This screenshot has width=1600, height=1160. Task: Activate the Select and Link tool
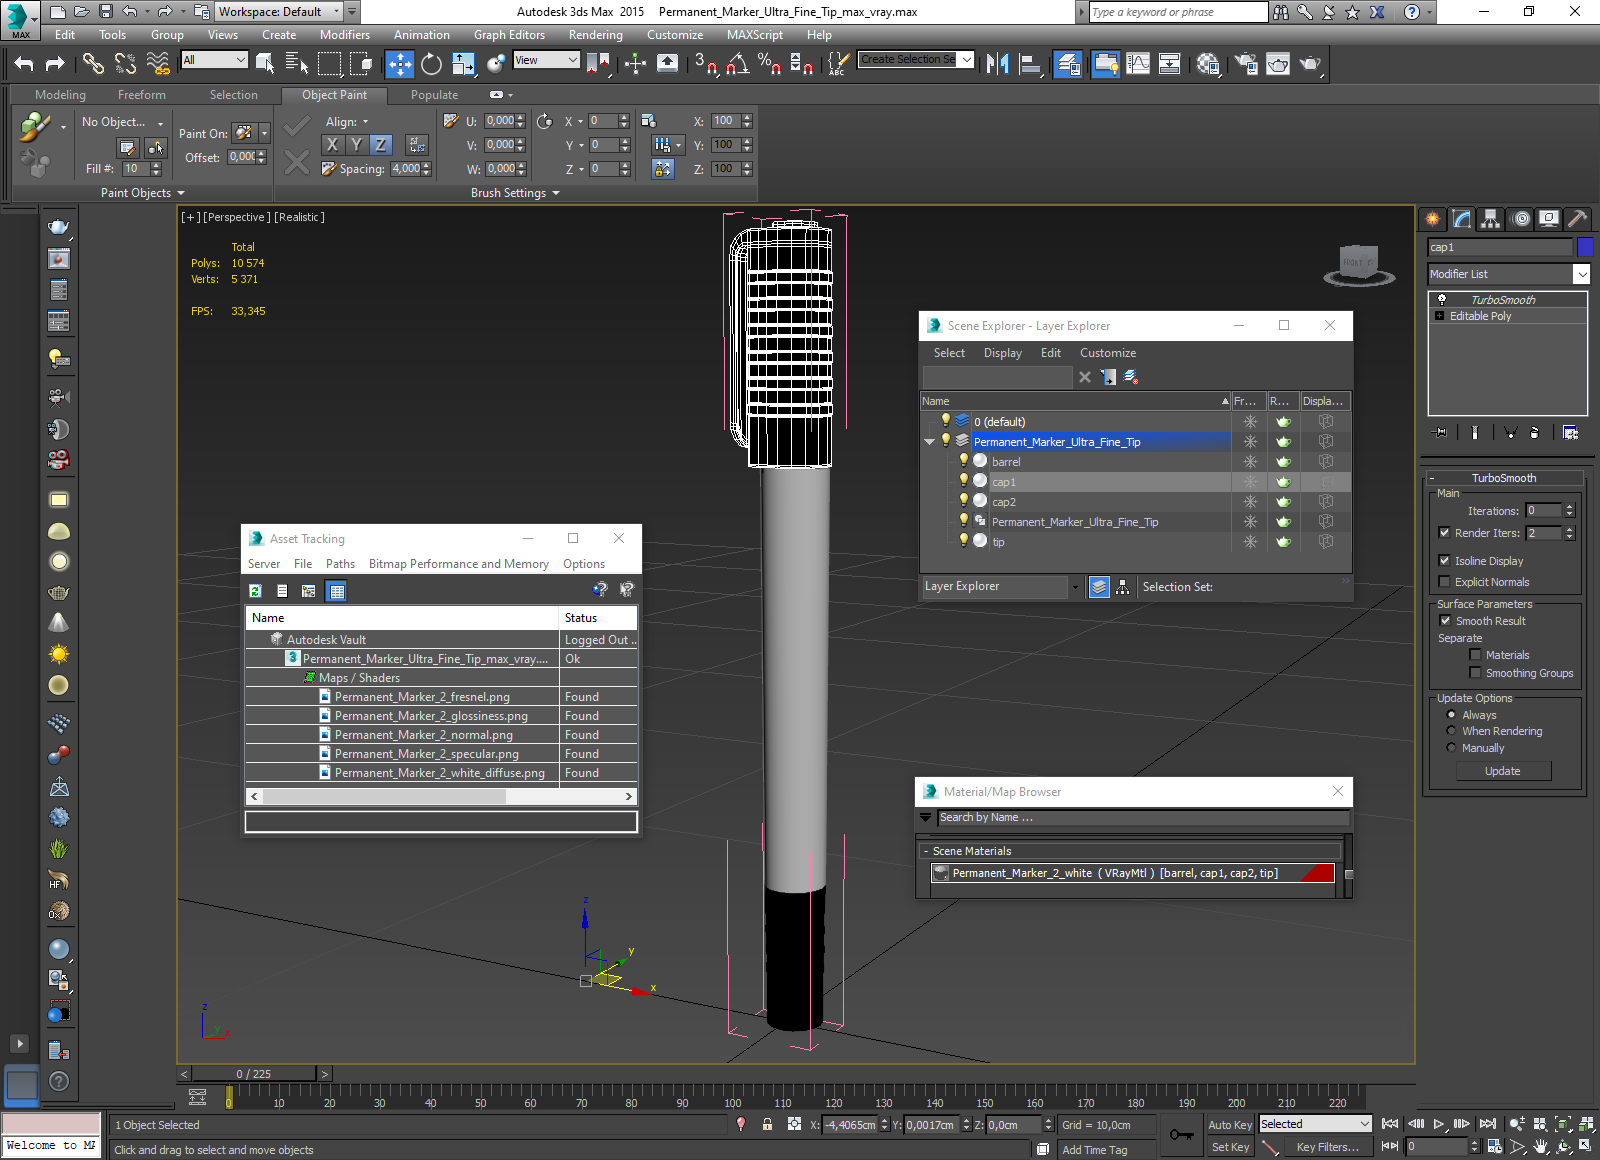(x=93, y=64)
